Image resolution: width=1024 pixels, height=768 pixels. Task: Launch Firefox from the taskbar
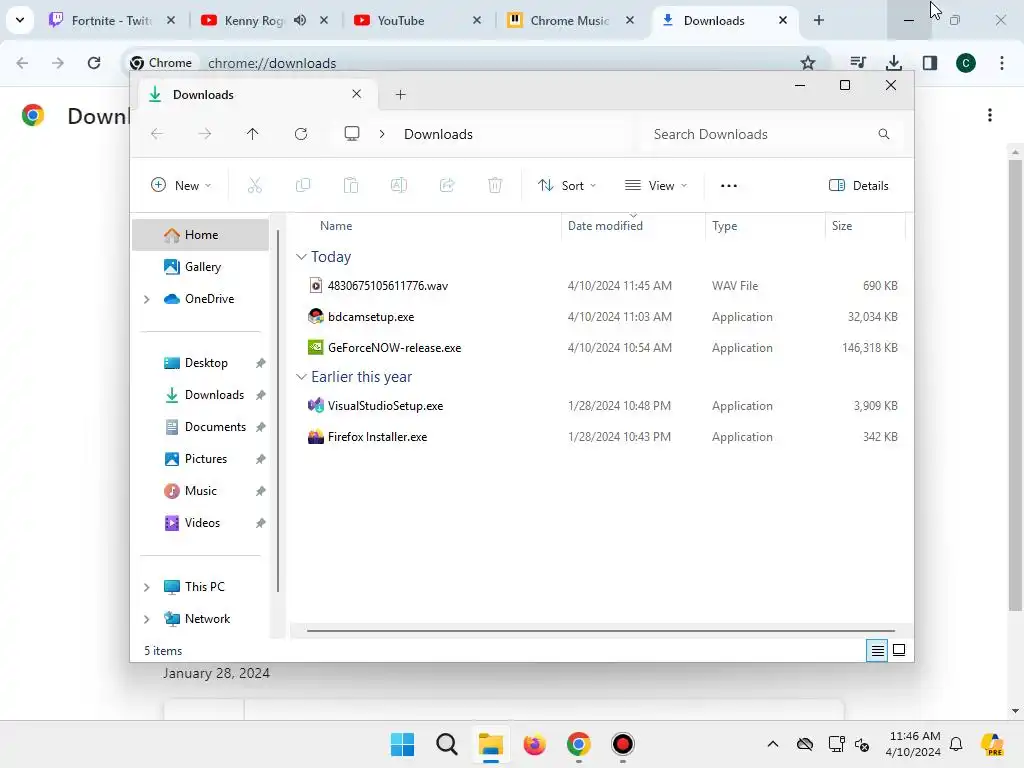[534, 744]
